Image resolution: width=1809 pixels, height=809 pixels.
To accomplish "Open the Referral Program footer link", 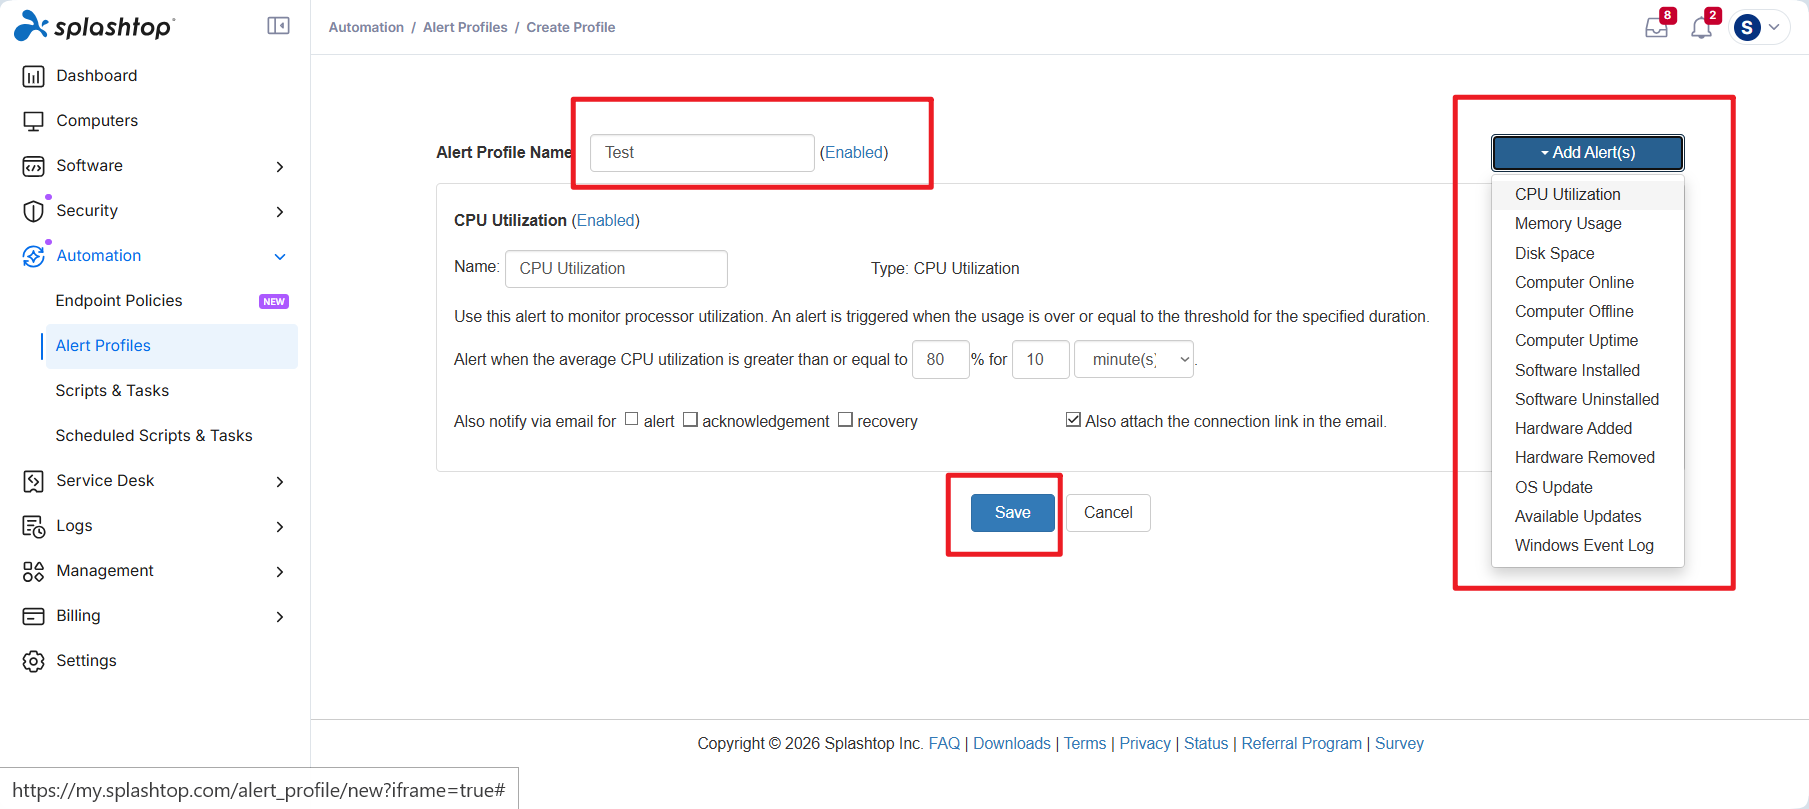I will click(1302, 743).
